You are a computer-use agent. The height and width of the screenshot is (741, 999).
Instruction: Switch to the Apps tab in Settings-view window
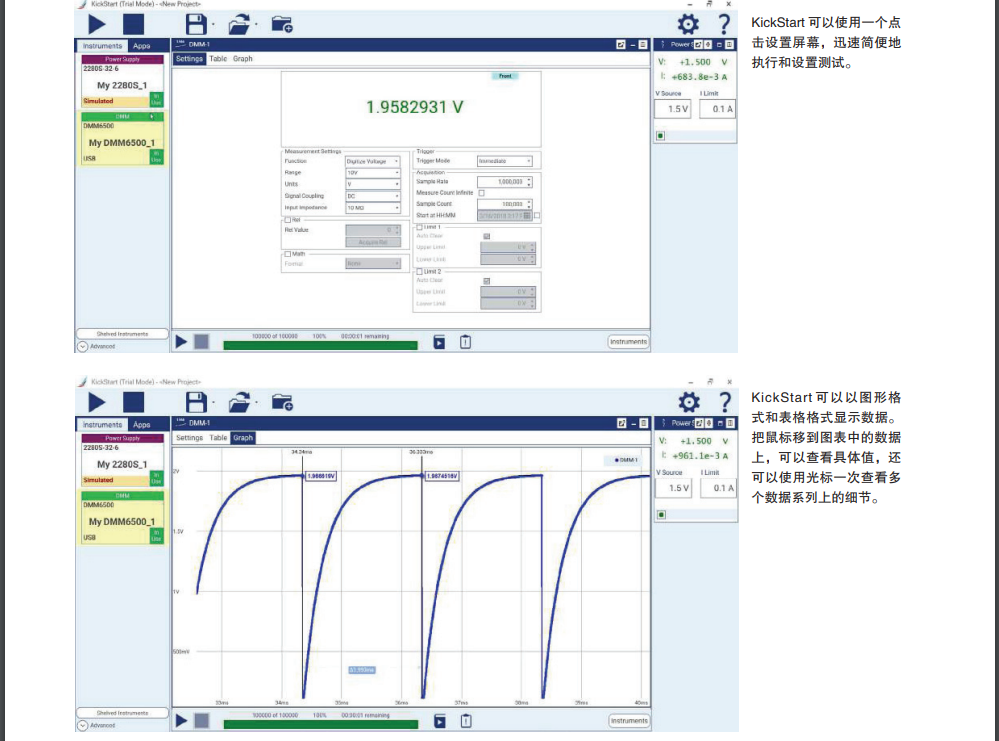(x=141, y=46)
